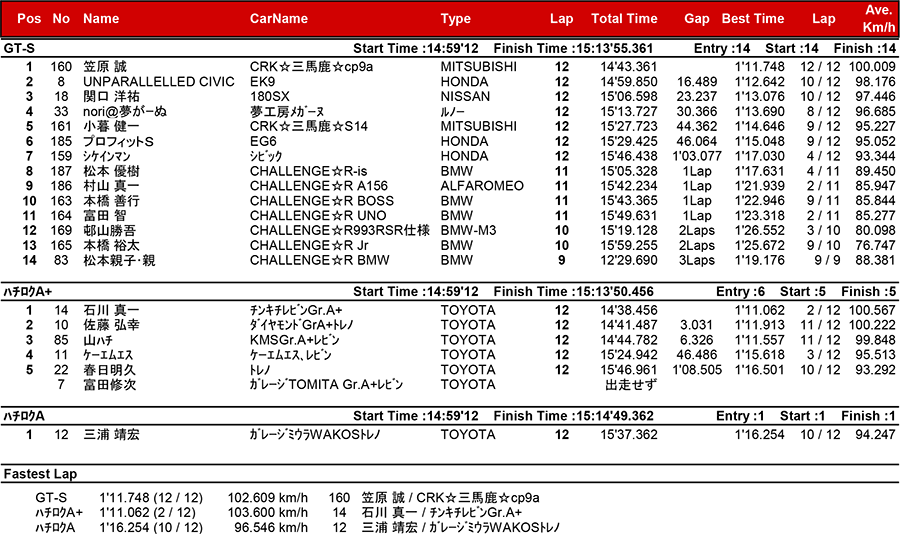Click driver name 笠原 誠 in GT-S results
Viewport: 900px width, 534px height.
[x=105, y=67]
